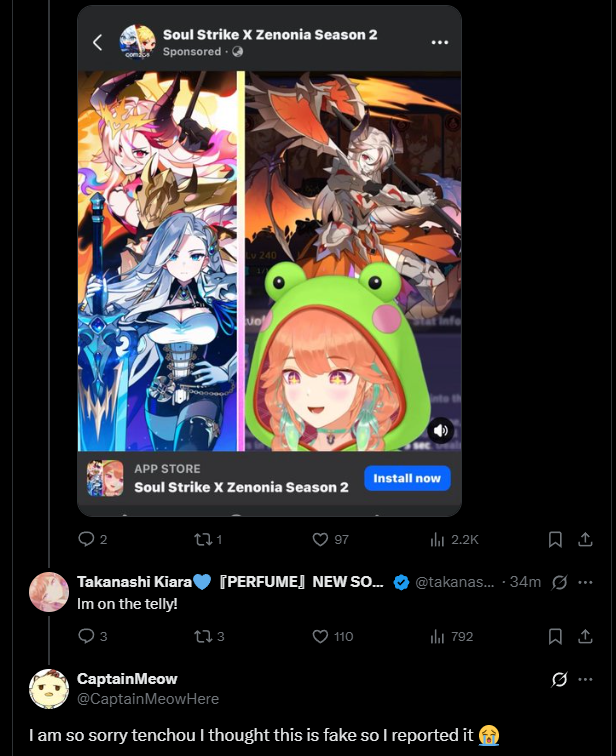Open the three-dot menu on sponsored ad
This screenshot has height=756, width=616.
(x=440, y=42)
